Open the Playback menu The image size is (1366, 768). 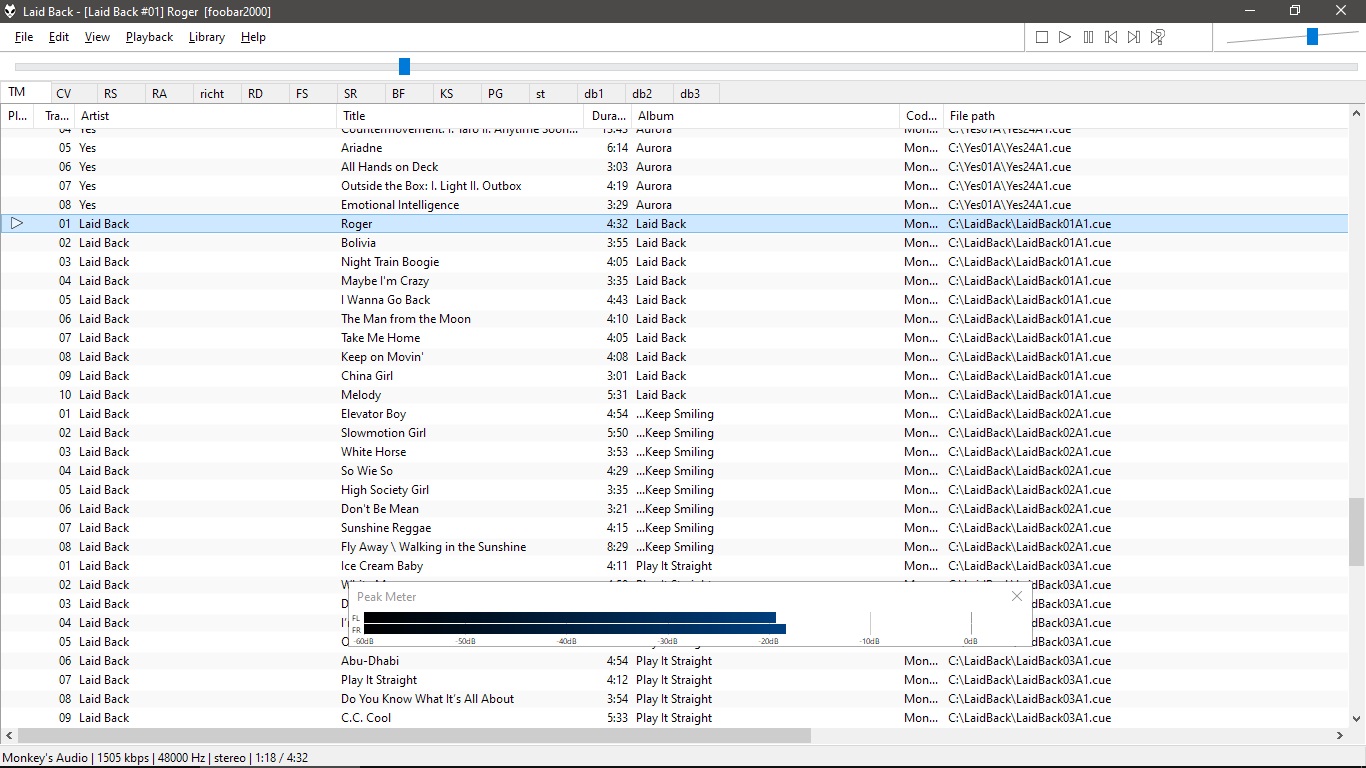coord(149,37)
